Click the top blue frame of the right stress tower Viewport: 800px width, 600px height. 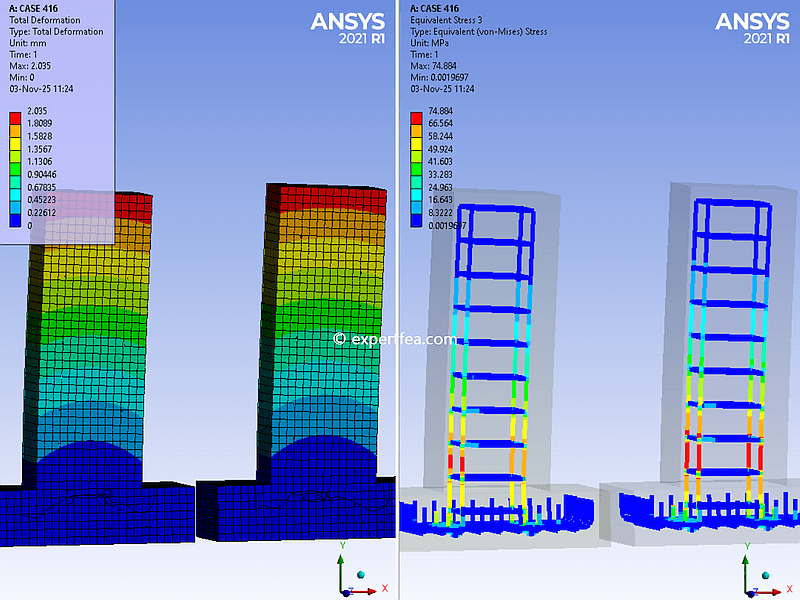733,203
